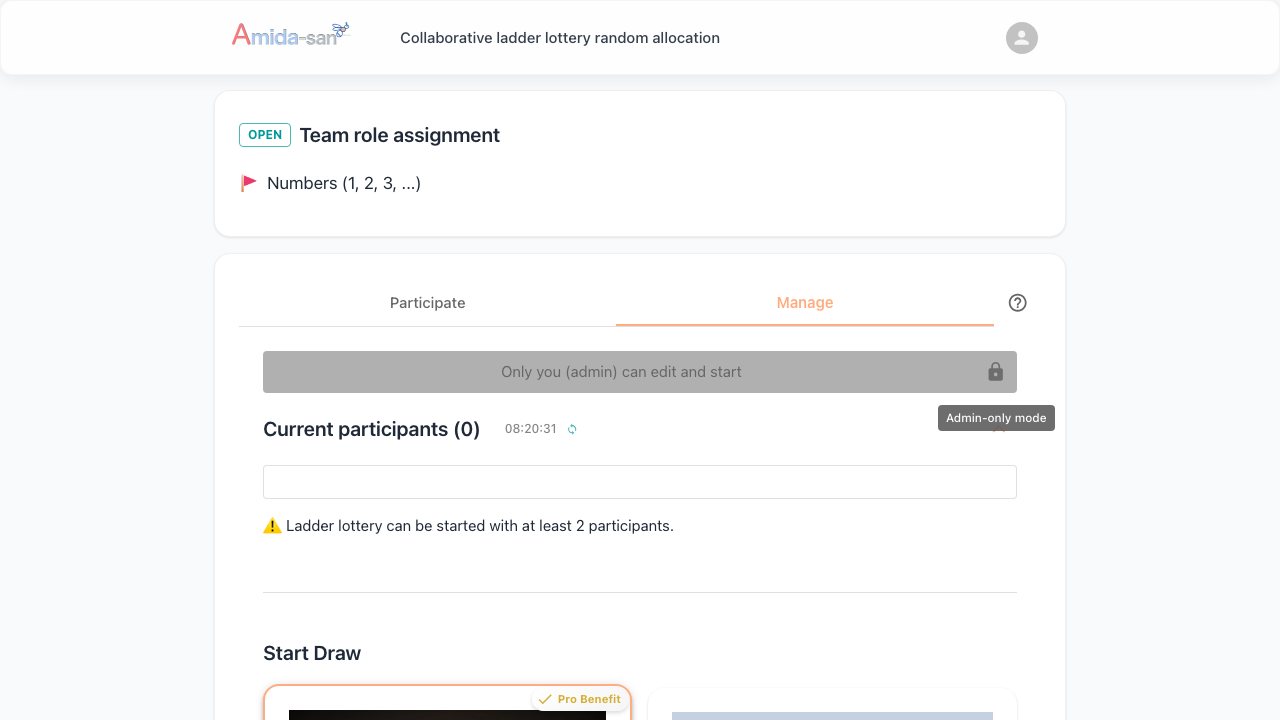Click the red flag icon
Viewport: 1280px width, 720px height.
248,183
